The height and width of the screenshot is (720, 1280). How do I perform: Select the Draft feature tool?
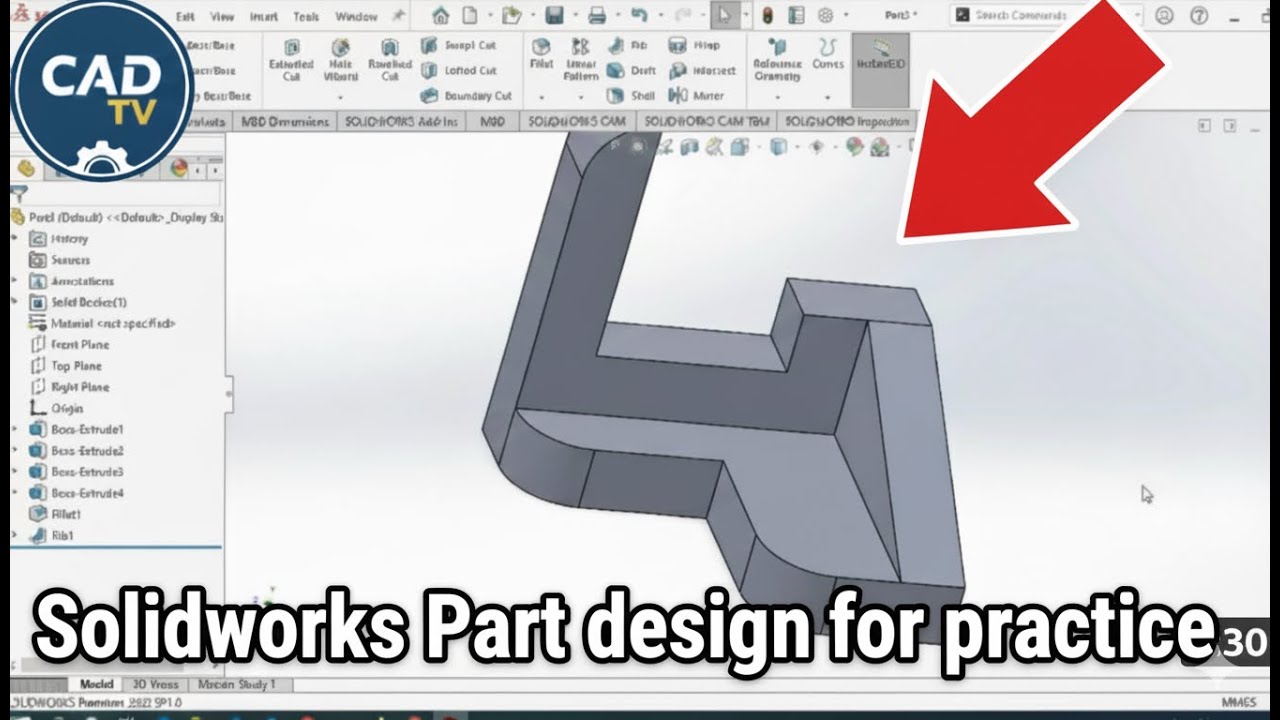click(x=632, y=70)
